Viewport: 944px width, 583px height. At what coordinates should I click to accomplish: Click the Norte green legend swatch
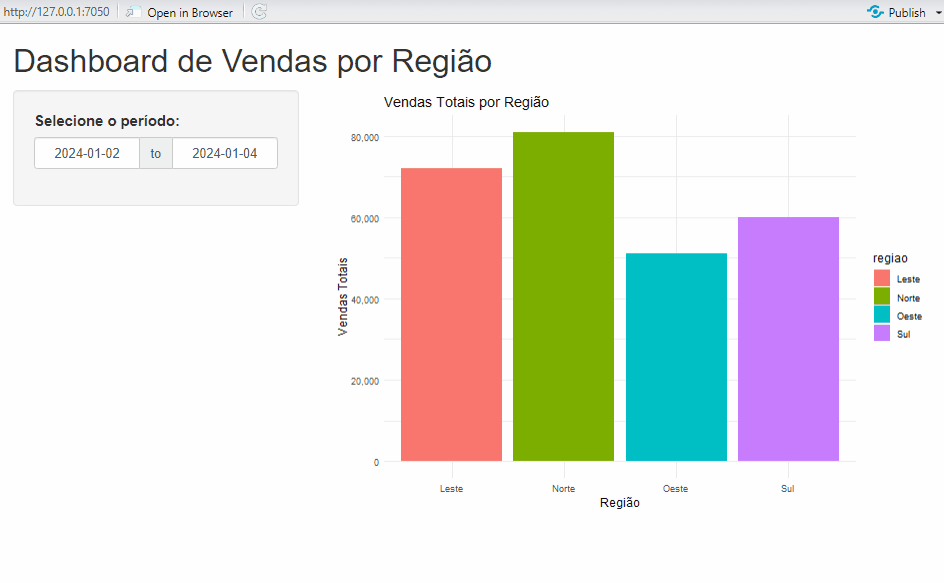(x=881, y=297)
